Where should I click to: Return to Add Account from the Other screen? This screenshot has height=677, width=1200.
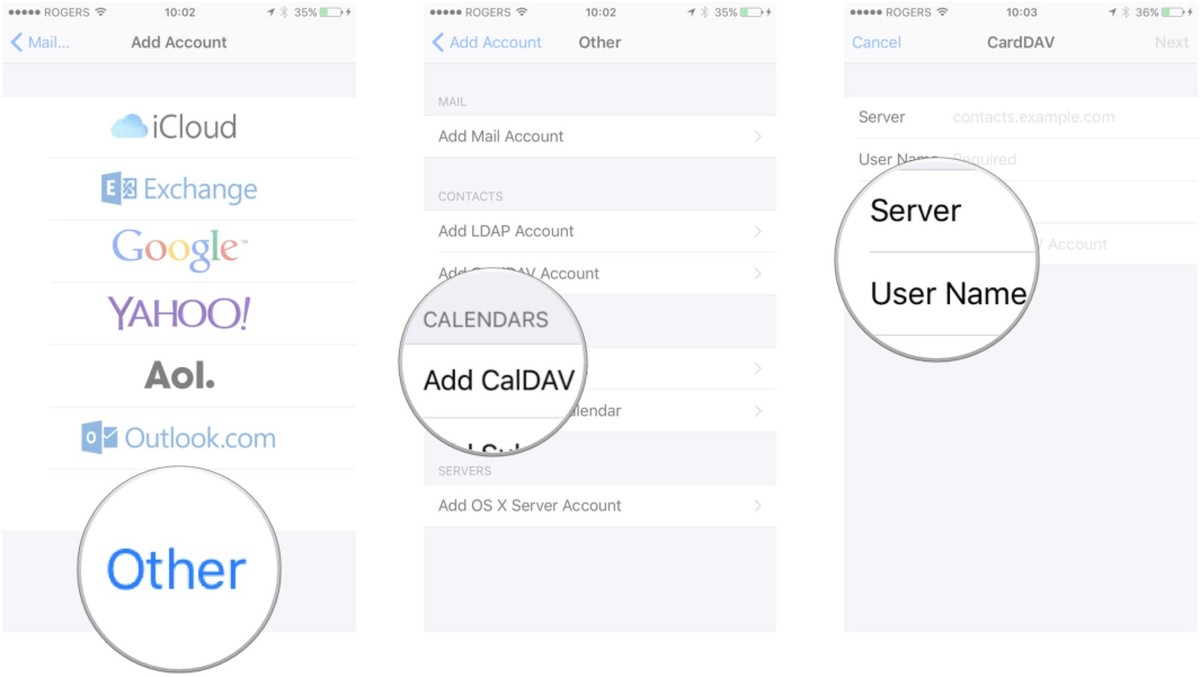click(486, 42)
